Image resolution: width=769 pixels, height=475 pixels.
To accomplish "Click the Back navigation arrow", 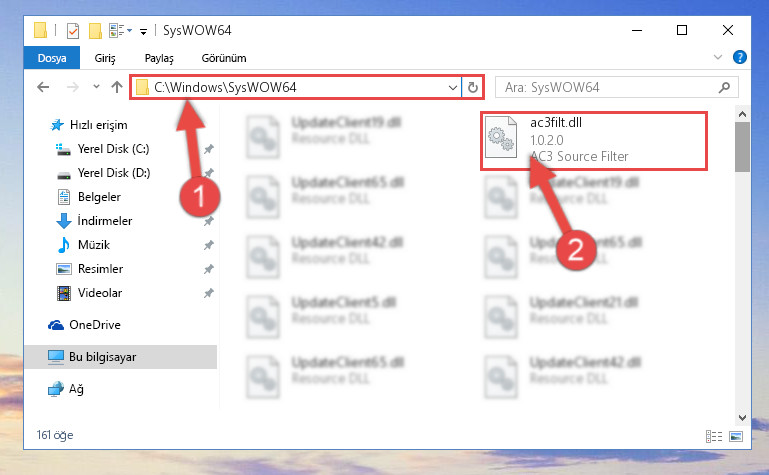I will tap(43, 87).
